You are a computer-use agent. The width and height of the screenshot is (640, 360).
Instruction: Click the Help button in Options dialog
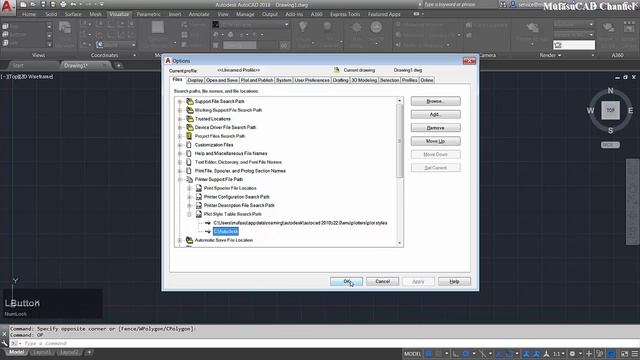454,282
